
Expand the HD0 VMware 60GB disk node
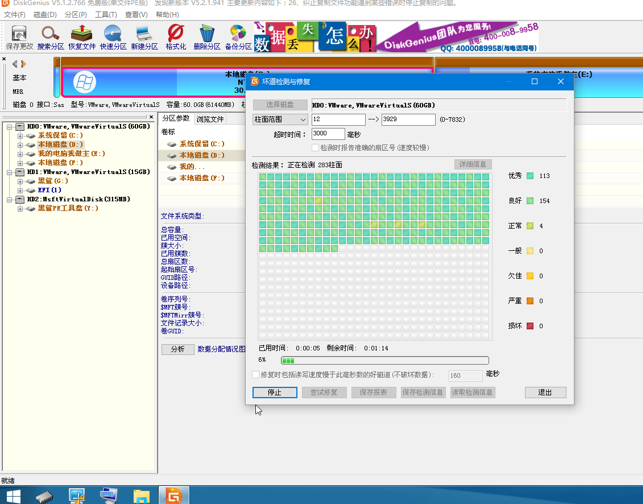(10, 127)
